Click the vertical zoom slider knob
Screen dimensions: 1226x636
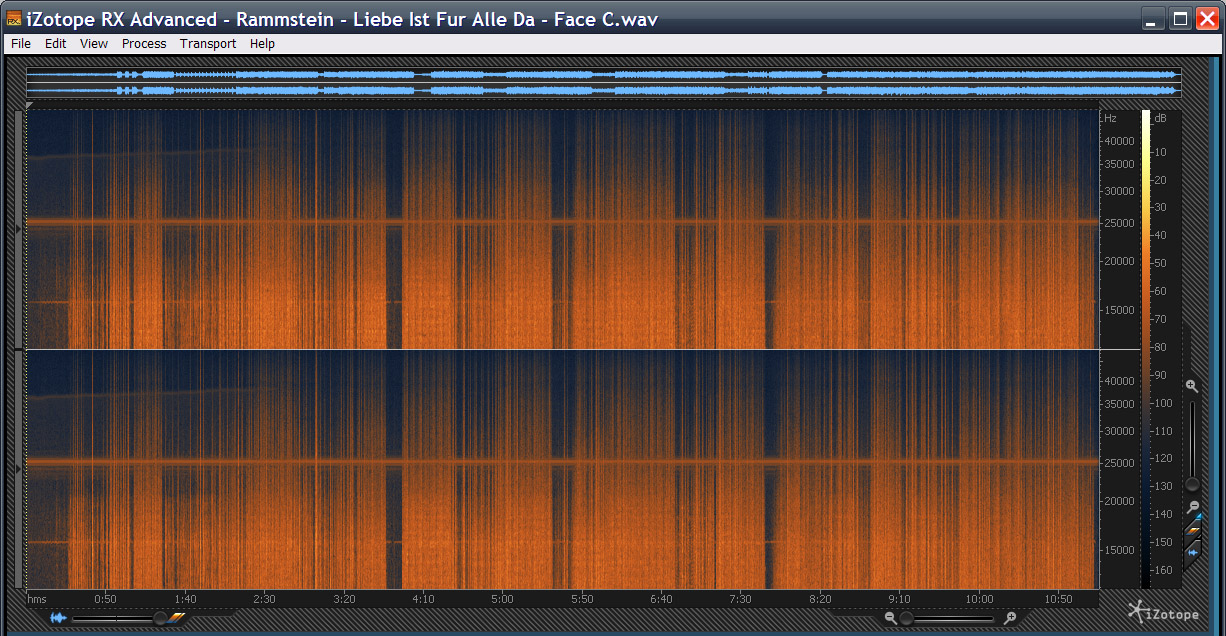(x=1192, y=484)
